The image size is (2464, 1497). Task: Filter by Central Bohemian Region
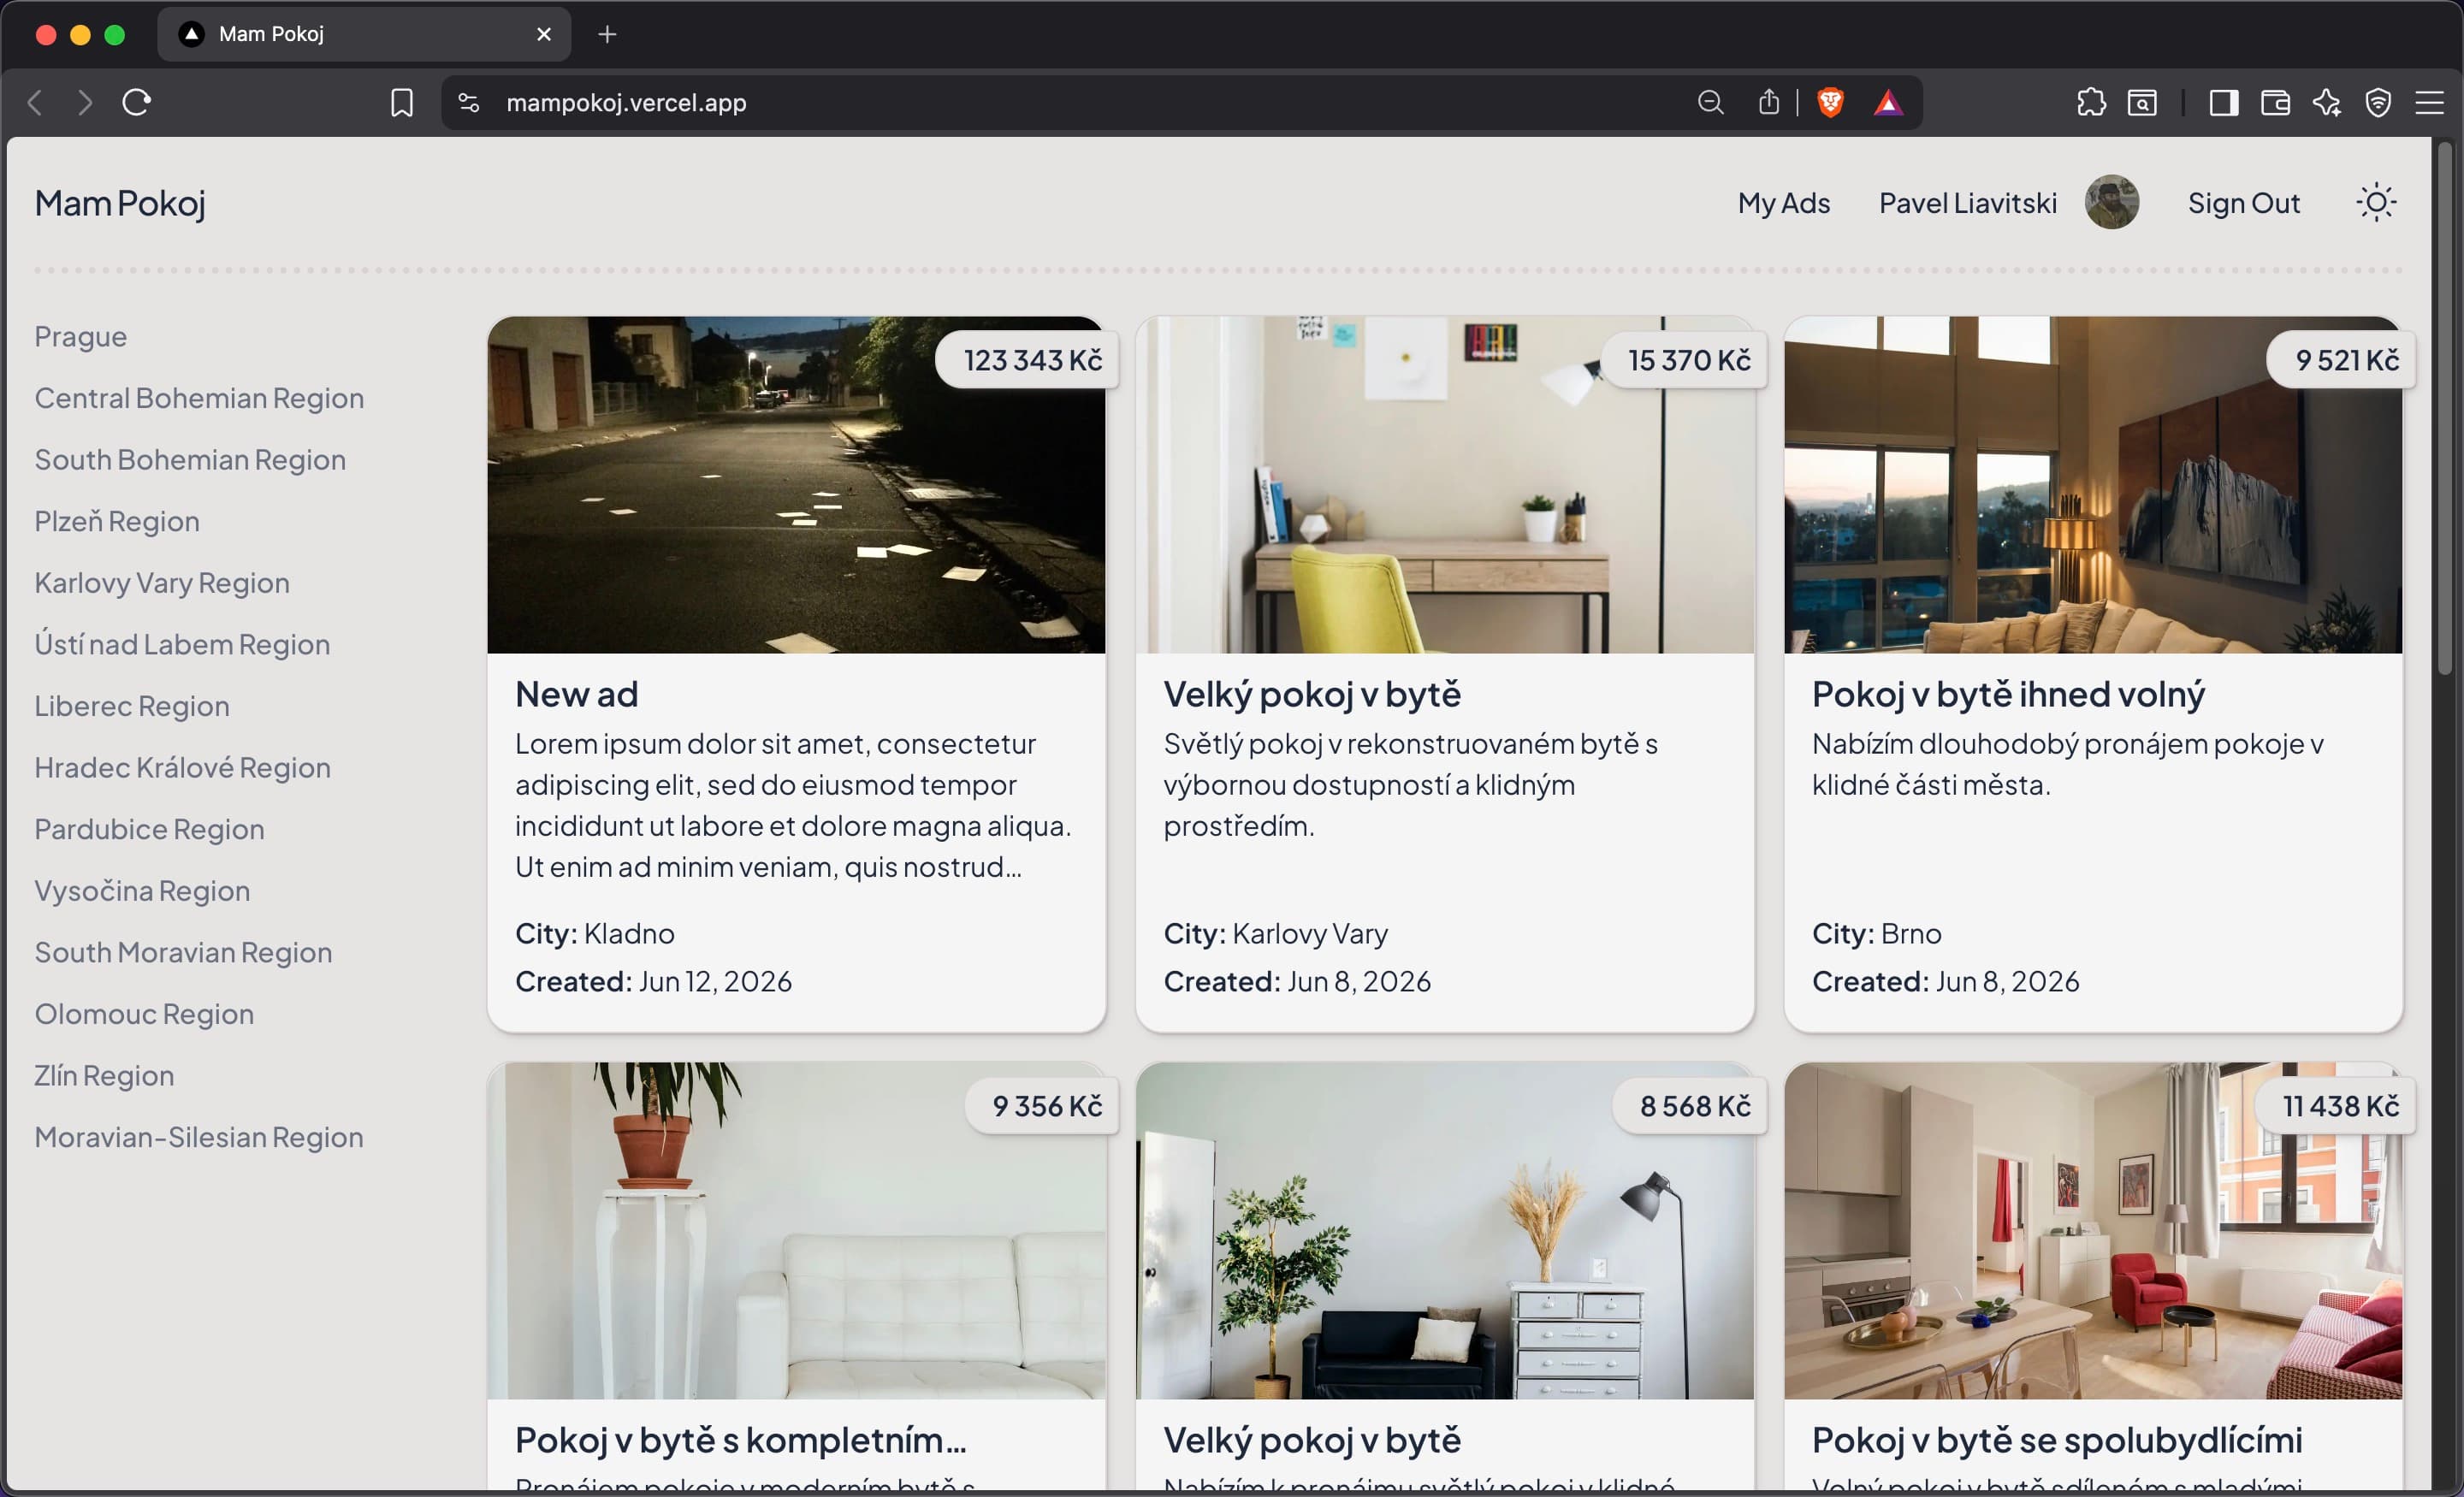[x=199, y=398]
